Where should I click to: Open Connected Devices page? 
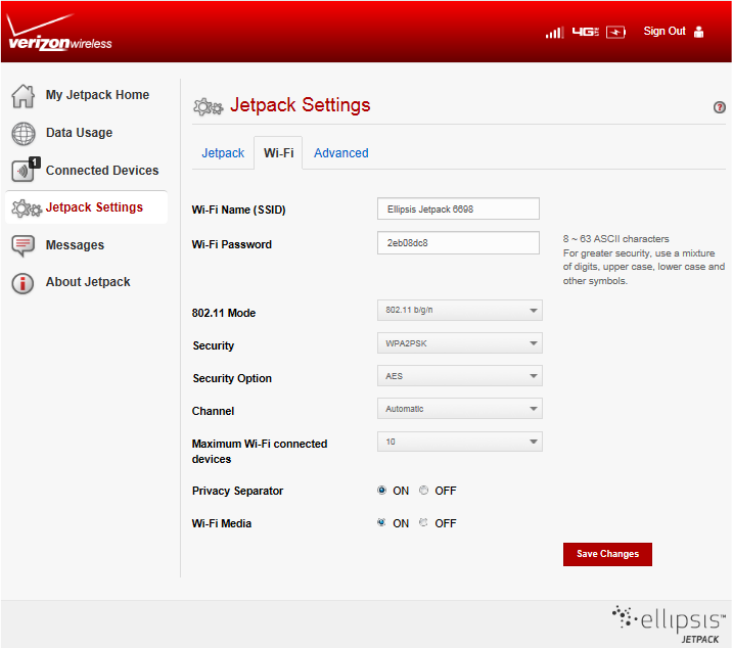102,170
